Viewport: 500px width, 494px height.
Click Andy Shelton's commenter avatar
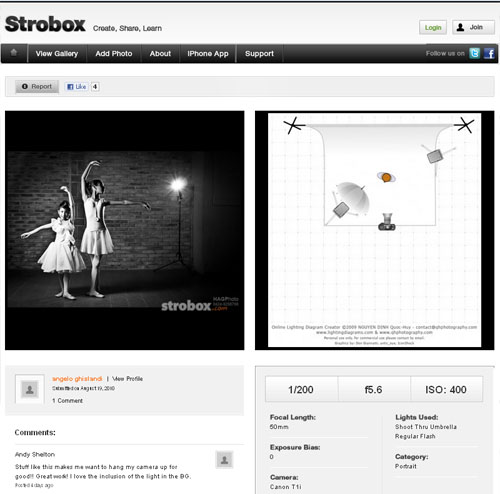(224, 460)
